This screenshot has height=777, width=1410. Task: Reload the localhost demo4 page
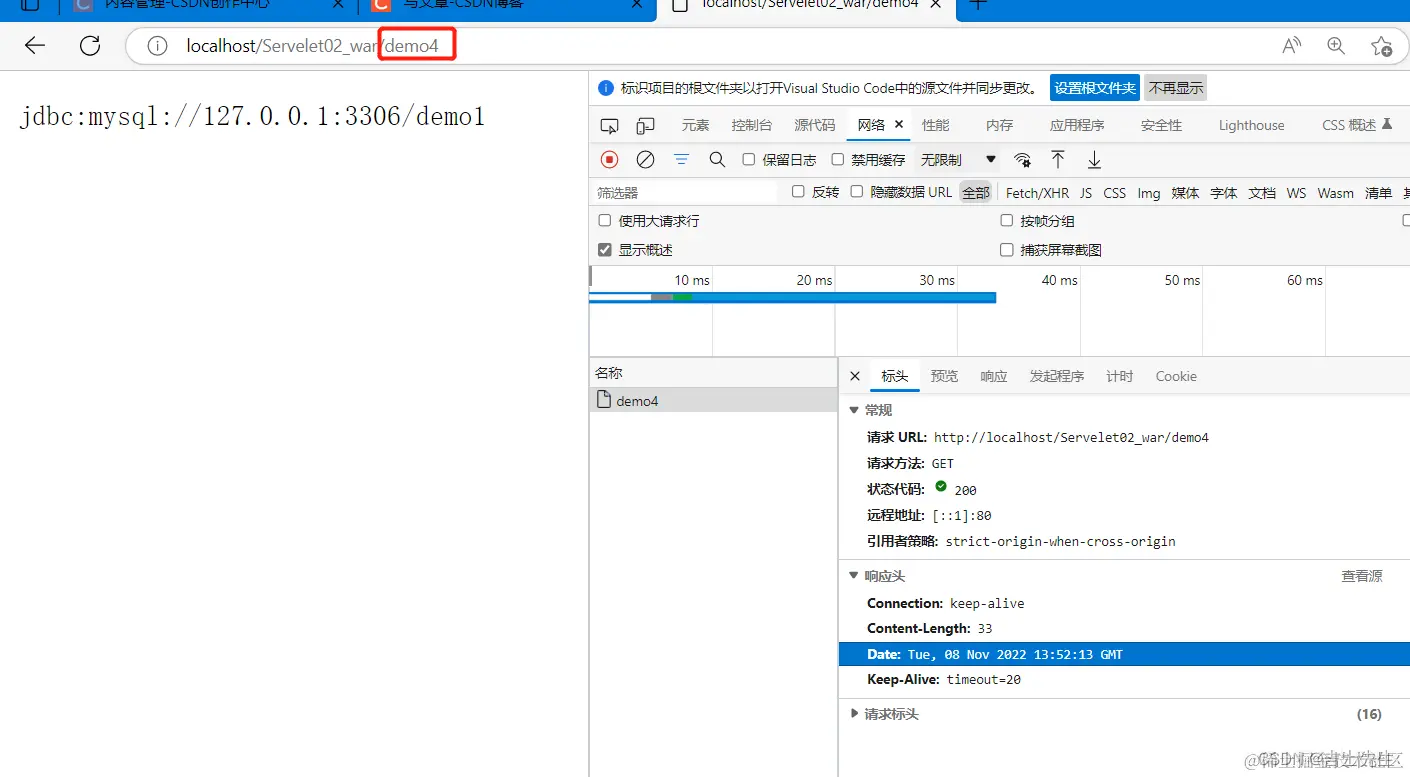[x=90, y=45]
